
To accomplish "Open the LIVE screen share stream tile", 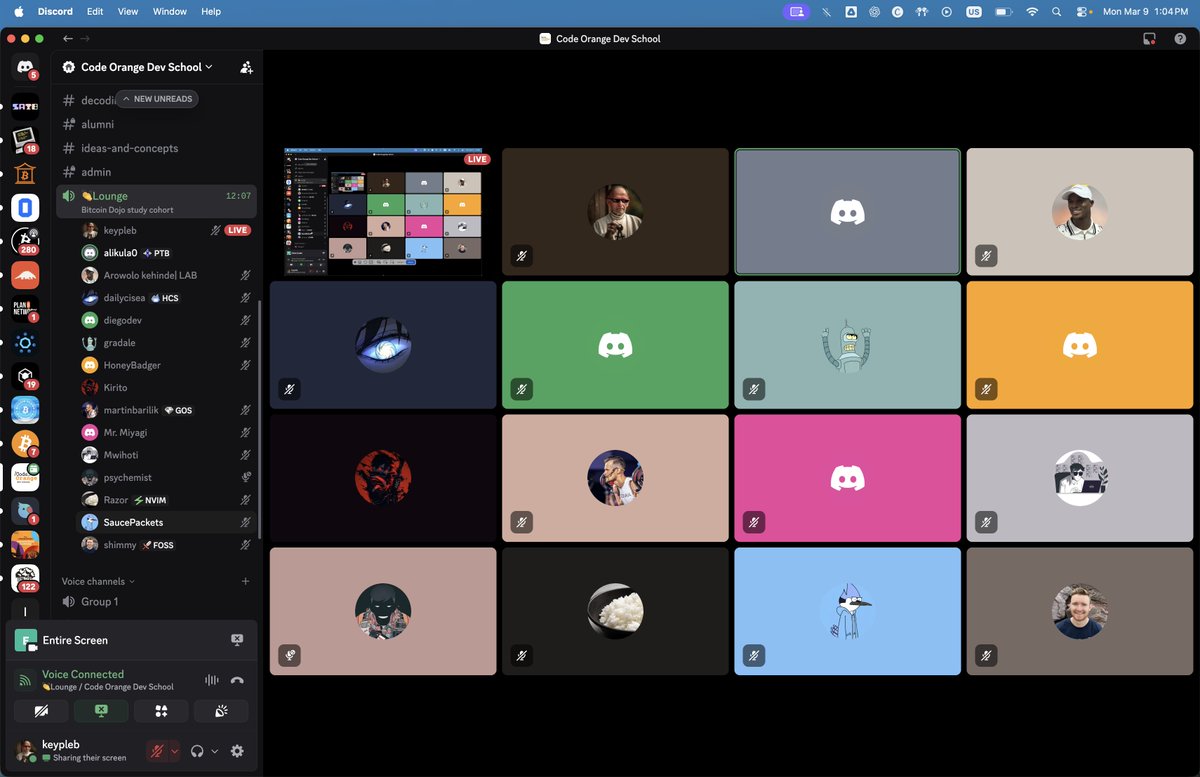I will [382, 212].
